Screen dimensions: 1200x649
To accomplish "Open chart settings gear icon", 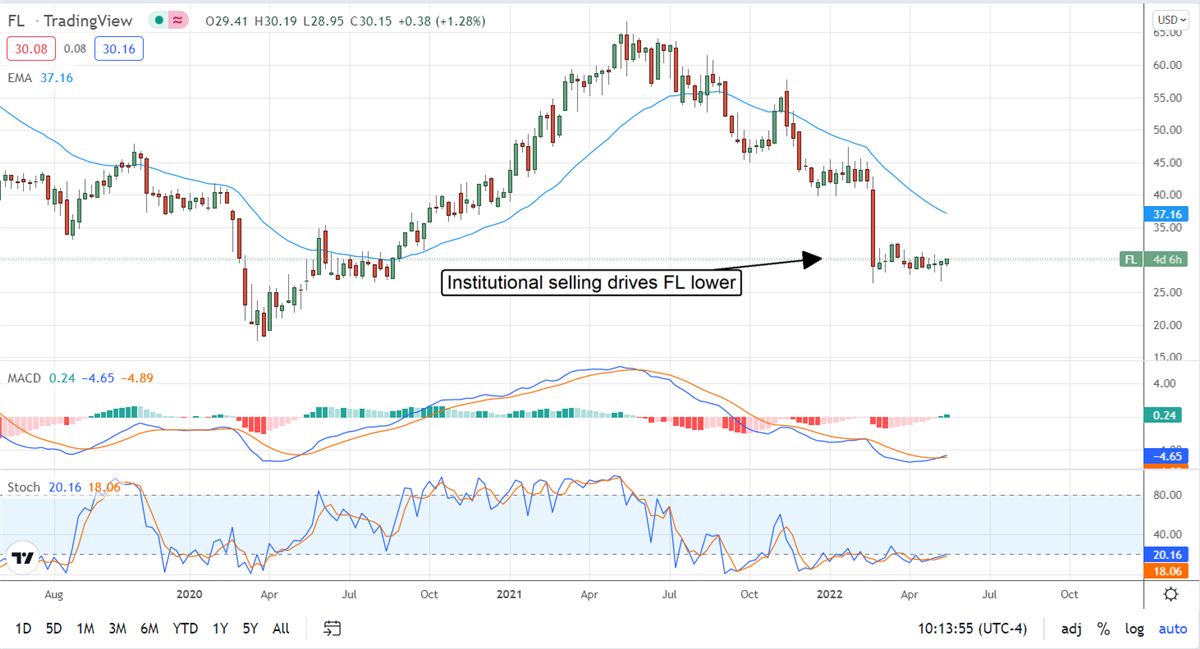I will point(1170,594).
